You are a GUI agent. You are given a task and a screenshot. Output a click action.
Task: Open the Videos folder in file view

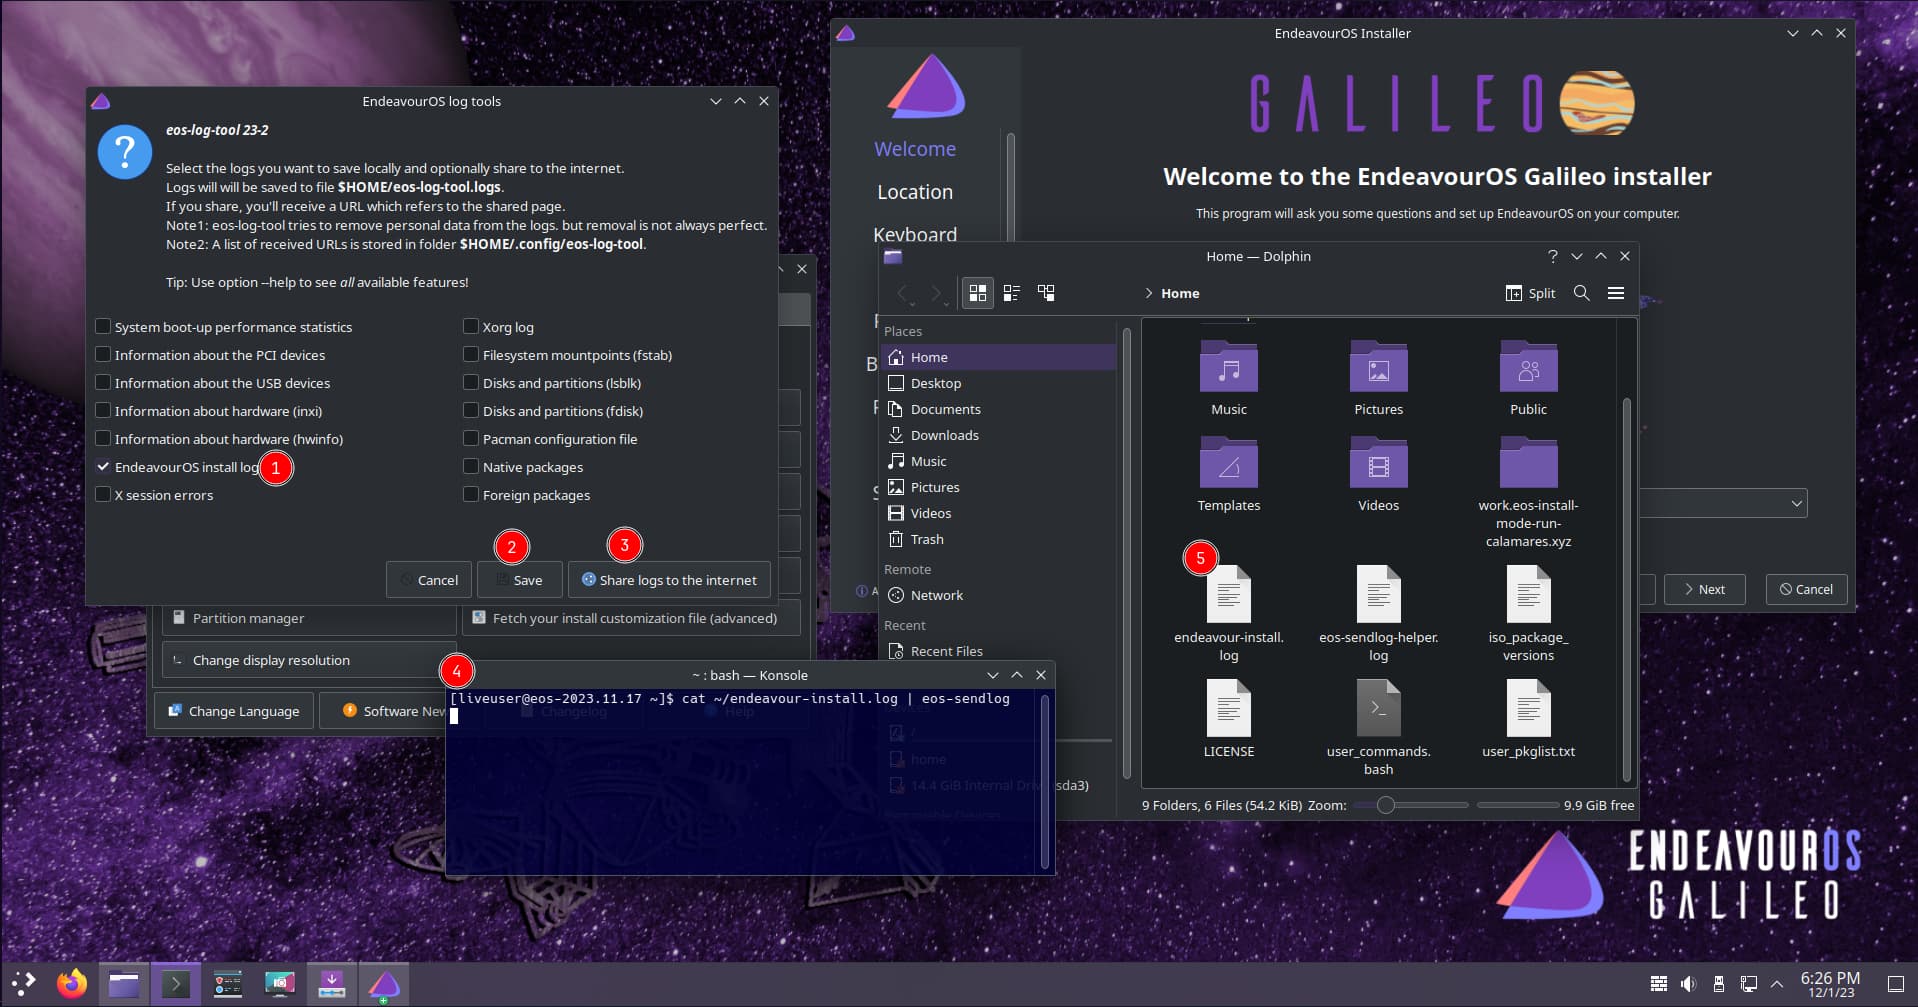point(1379,474)
